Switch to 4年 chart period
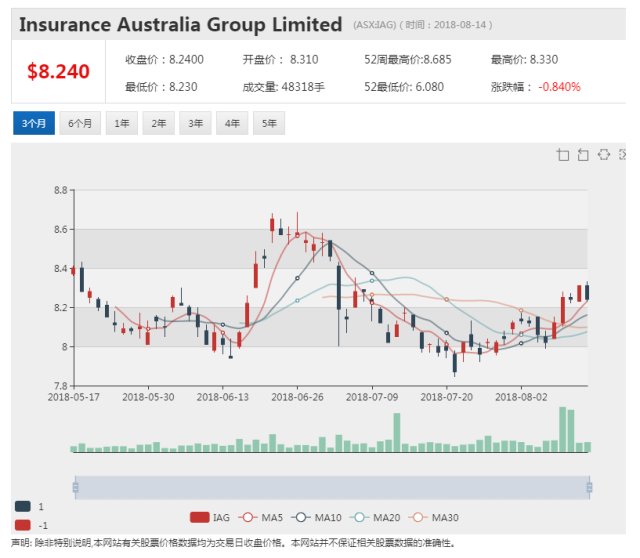This screenshot has width=640, height=558. pos(232,124)
